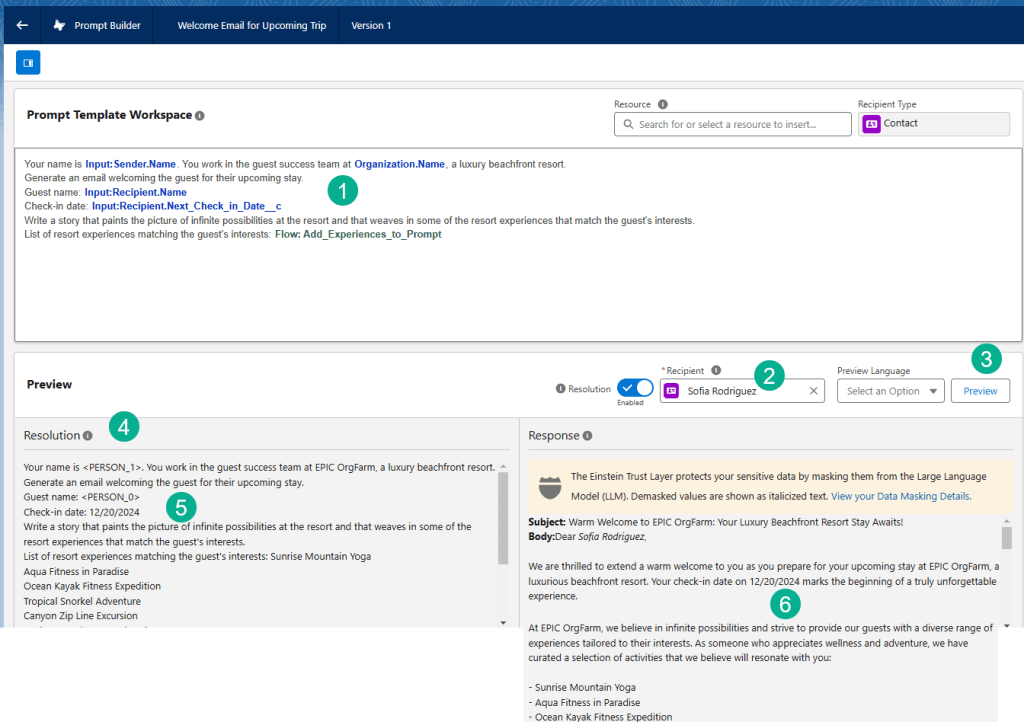The image size is (1024, 722).
Task: Click the Resource info icon
Action: pos(663,104)
